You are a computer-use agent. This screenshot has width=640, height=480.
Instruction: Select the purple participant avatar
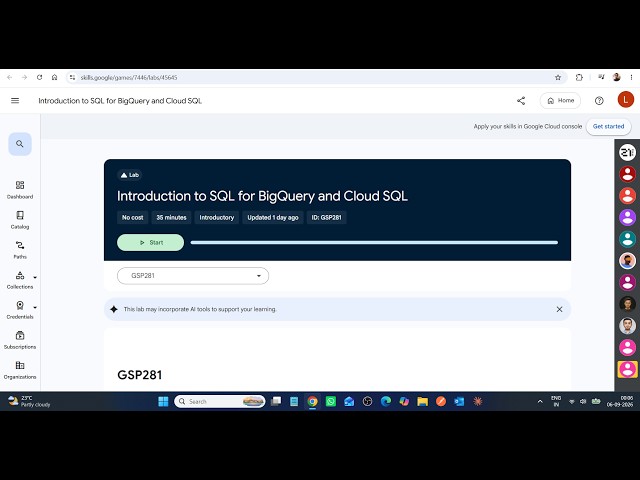click(627, 218)
